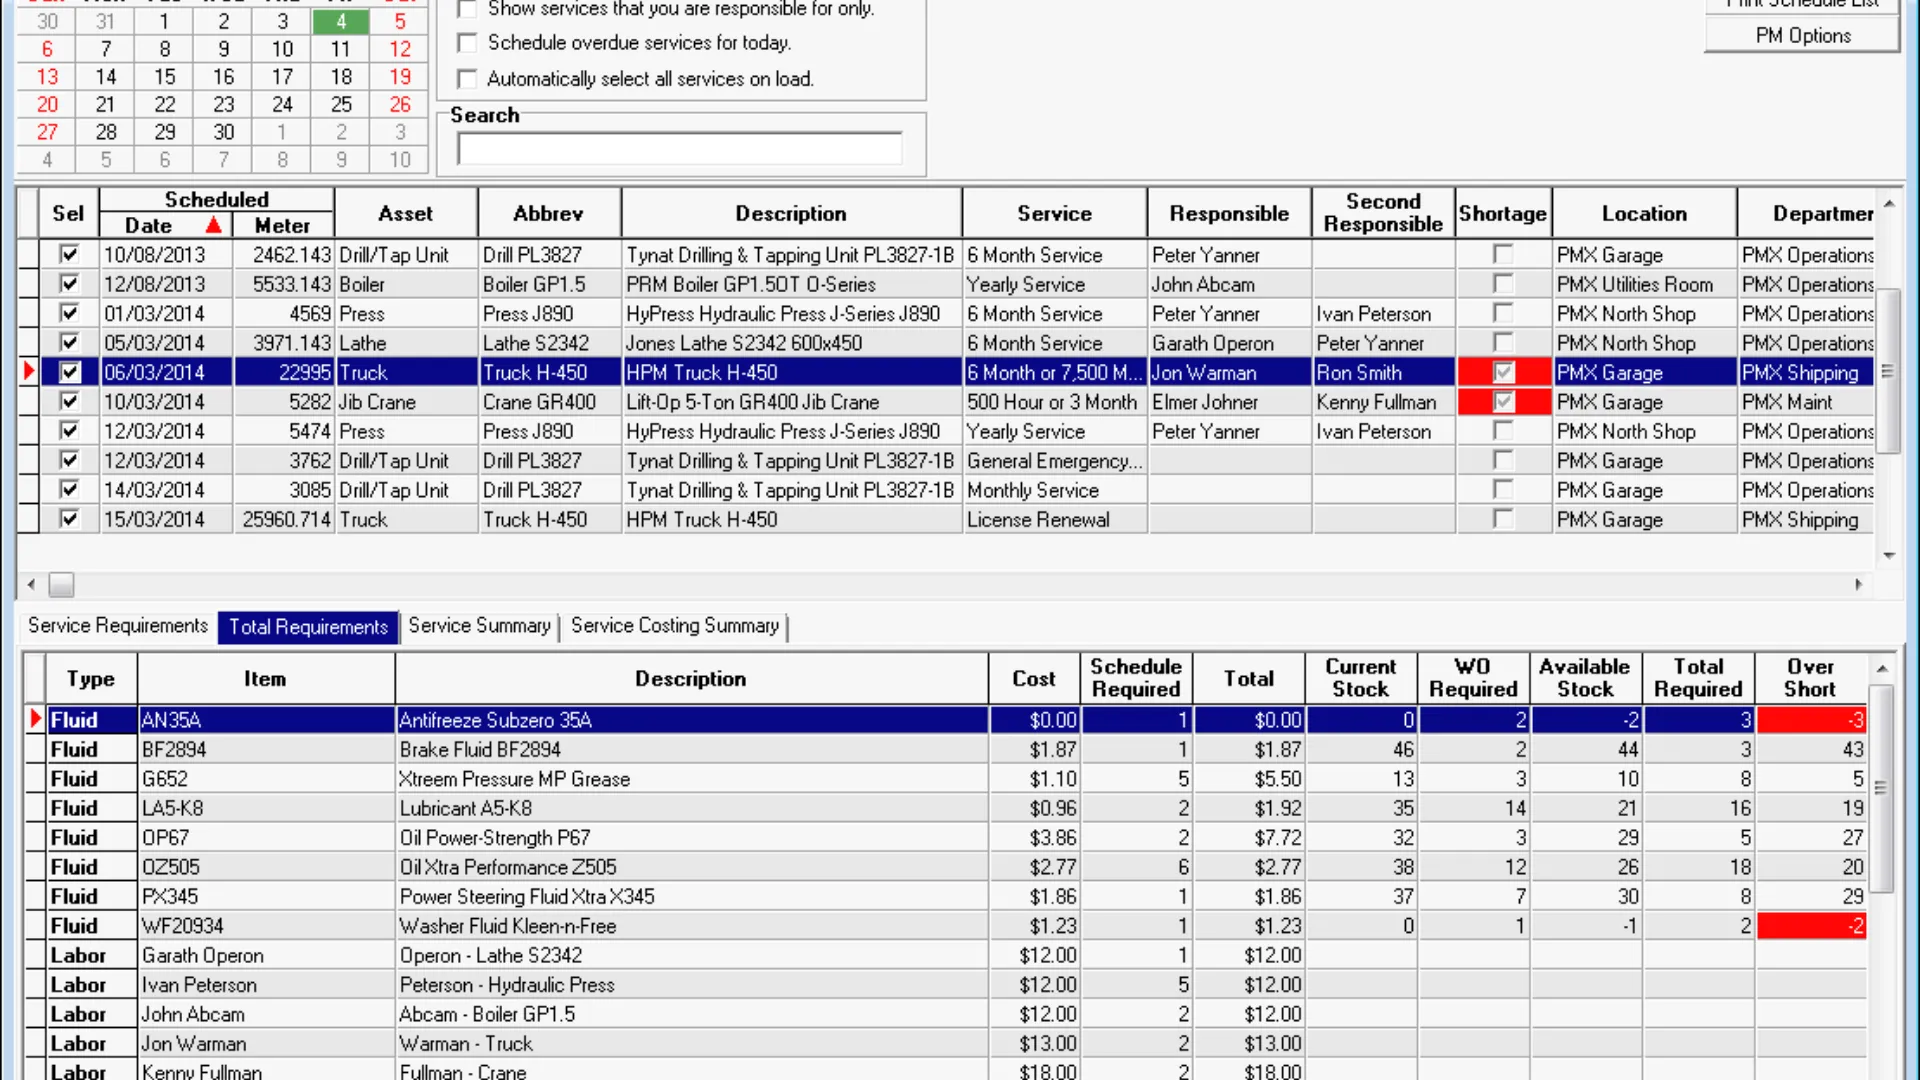This screenshot has height=1080, width=1920.
Task: Click the red Shortage cell in HPM Truck row
Action: pyautogui.click(x=1503, y=372)
